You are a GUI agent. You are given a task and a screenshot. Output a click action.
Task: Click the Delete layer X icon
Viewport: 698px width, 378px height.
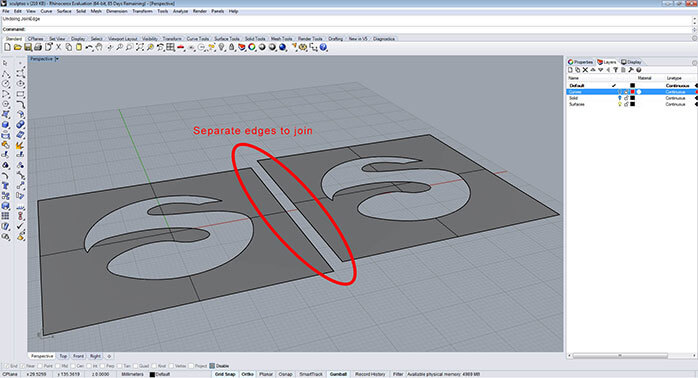585,70
